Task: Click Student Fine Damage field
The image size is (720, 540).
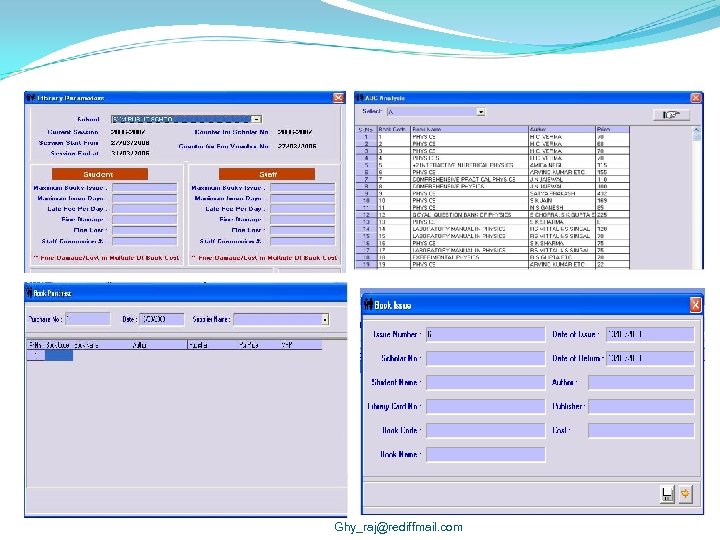Action: 145,219
